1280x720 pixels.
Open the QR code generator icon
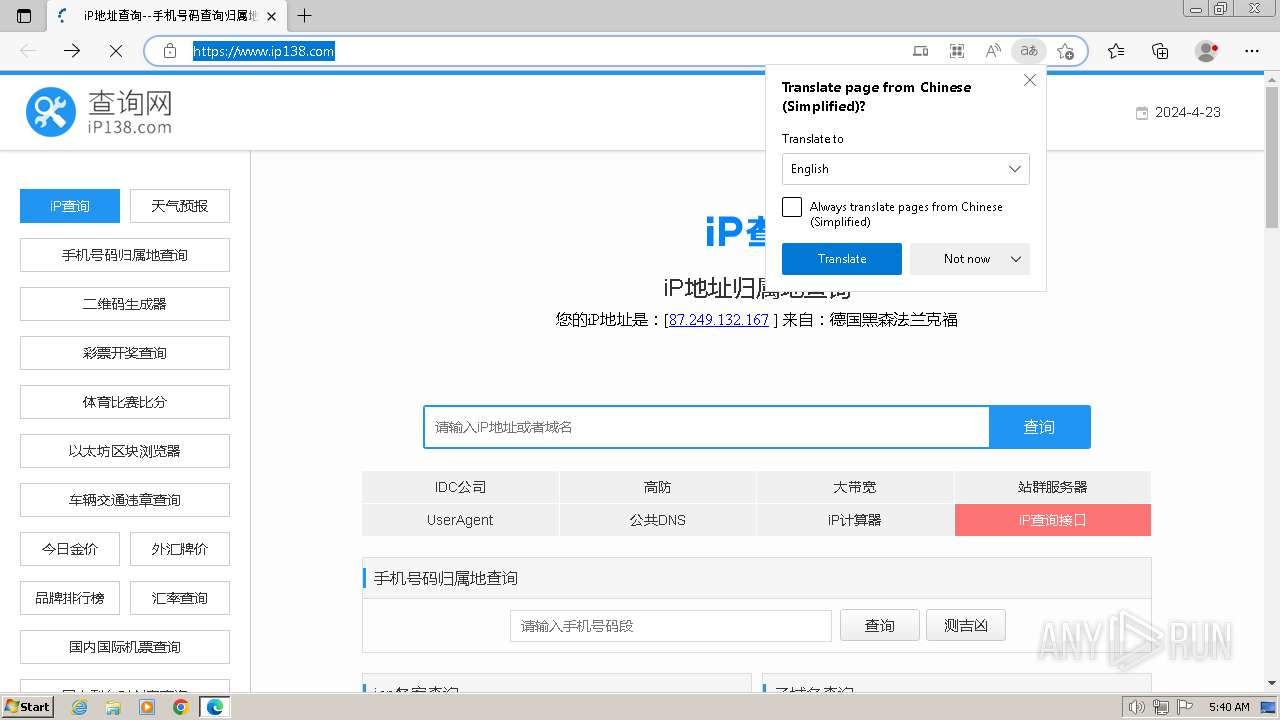tap(957, 51)
